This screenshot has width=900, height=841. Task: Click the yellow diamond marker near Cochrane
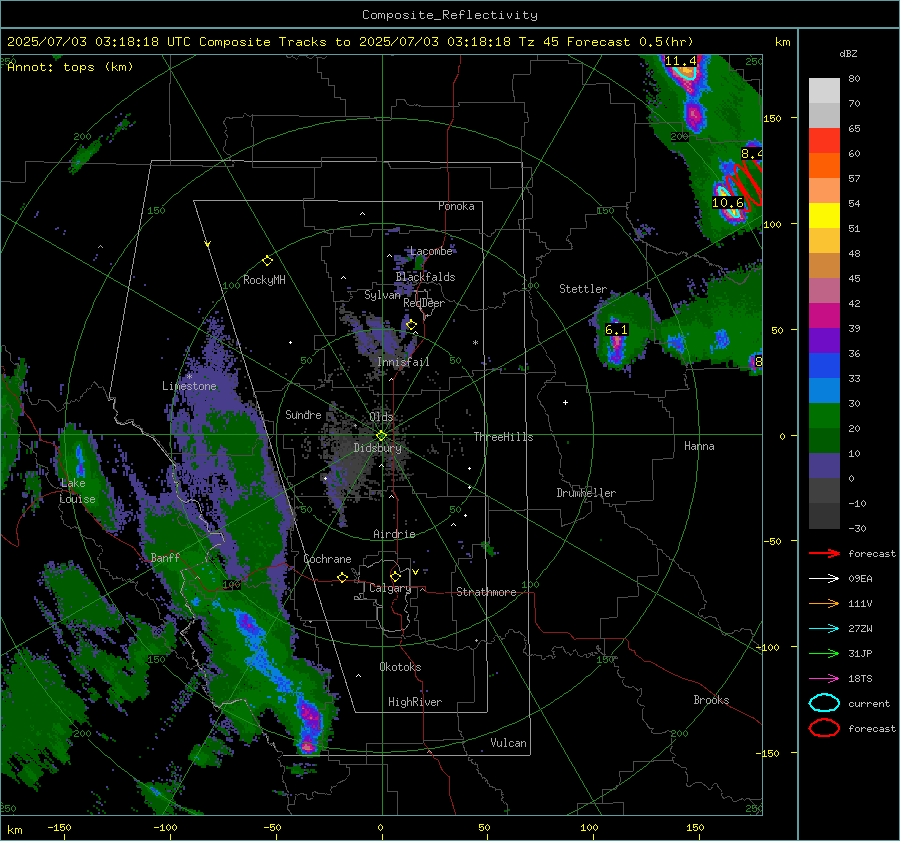[342, 577]
